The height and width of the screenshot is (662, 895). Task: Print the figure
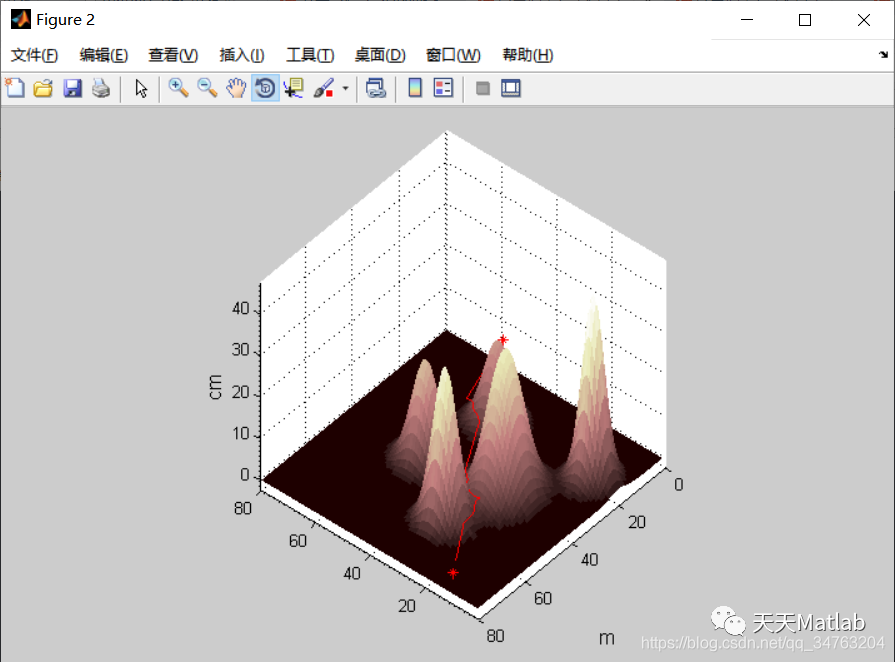click(x=100, y=88)
